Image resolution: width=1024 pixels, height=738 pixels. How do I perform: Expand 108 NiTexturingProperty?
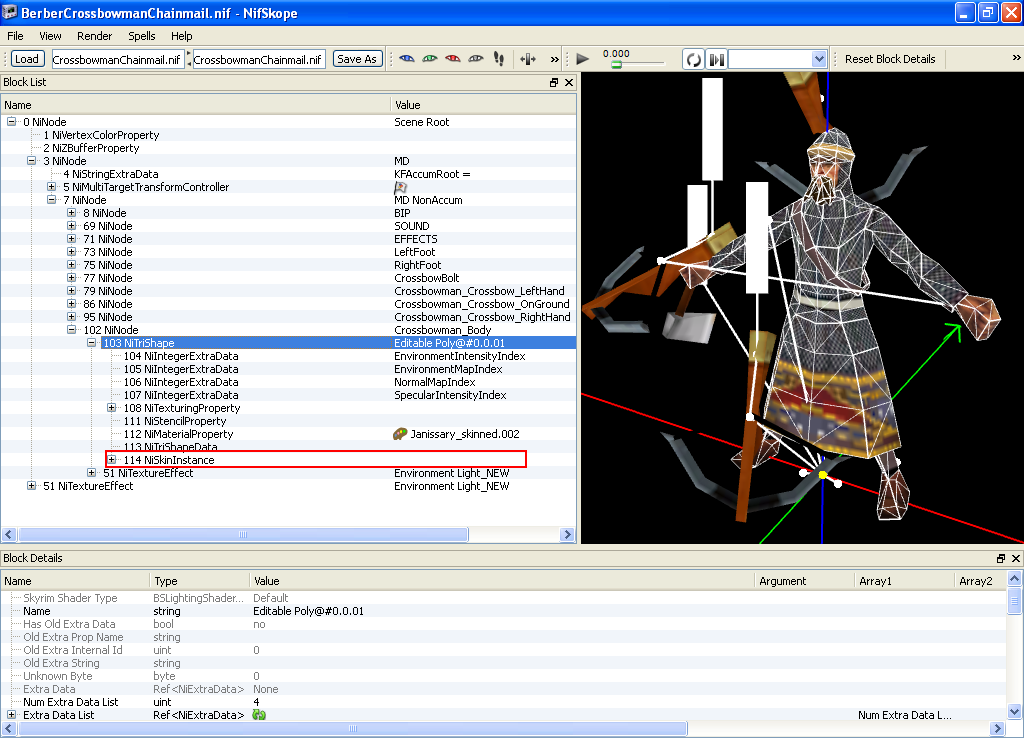pos(112,408)
